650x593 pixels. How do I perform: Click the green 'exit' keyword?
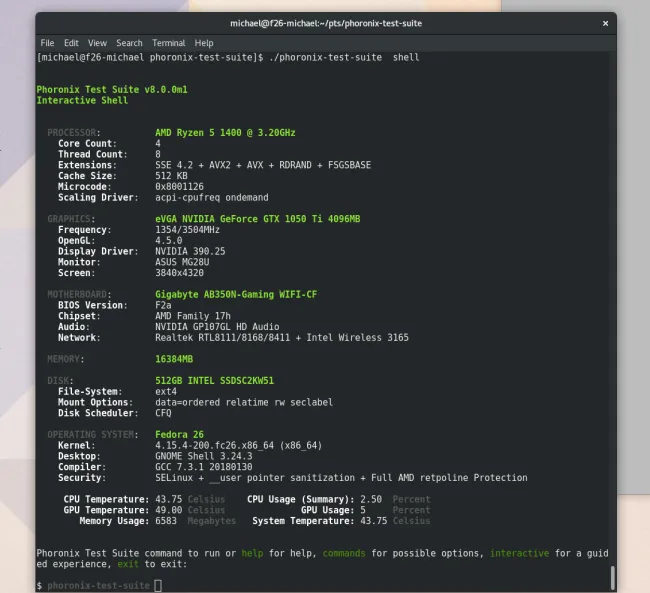point(128,564)
